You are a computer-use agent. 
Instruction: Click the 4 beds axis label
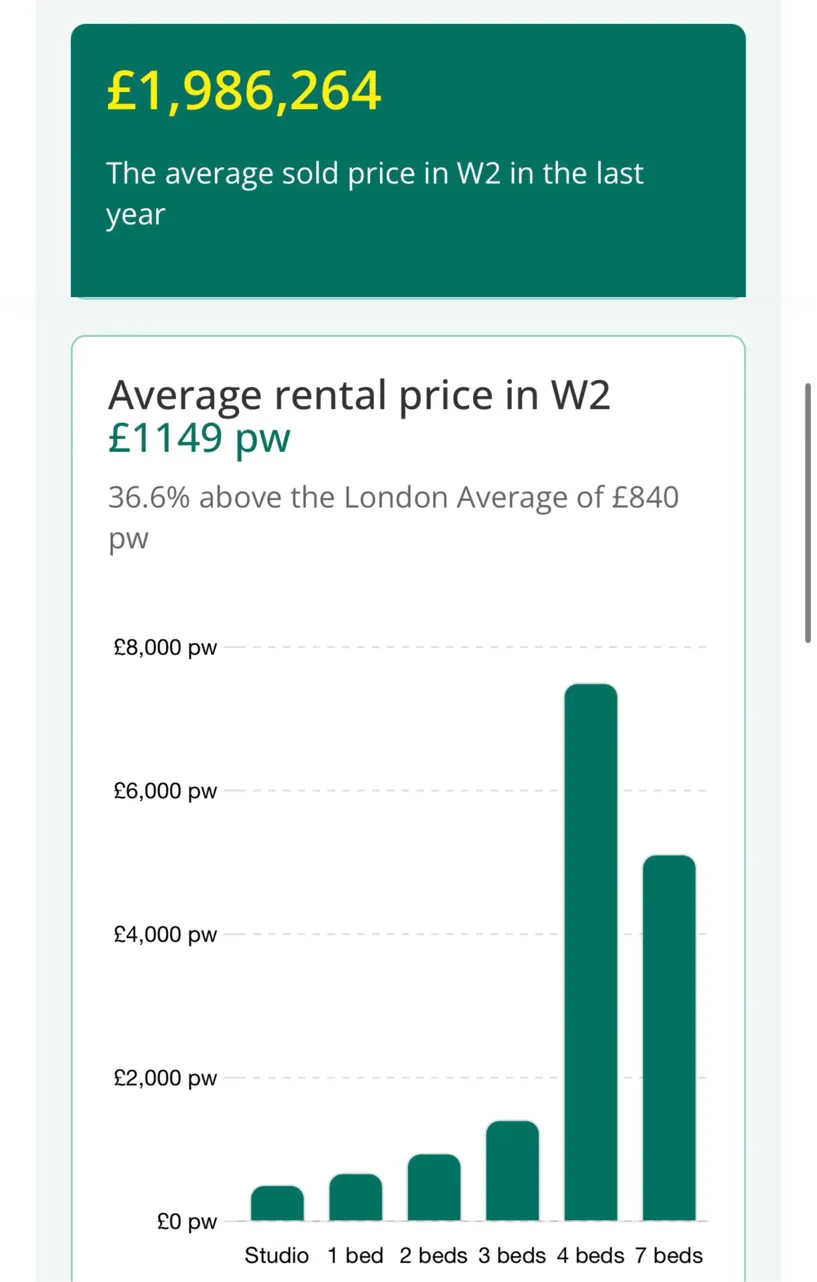pos(591,1255)
